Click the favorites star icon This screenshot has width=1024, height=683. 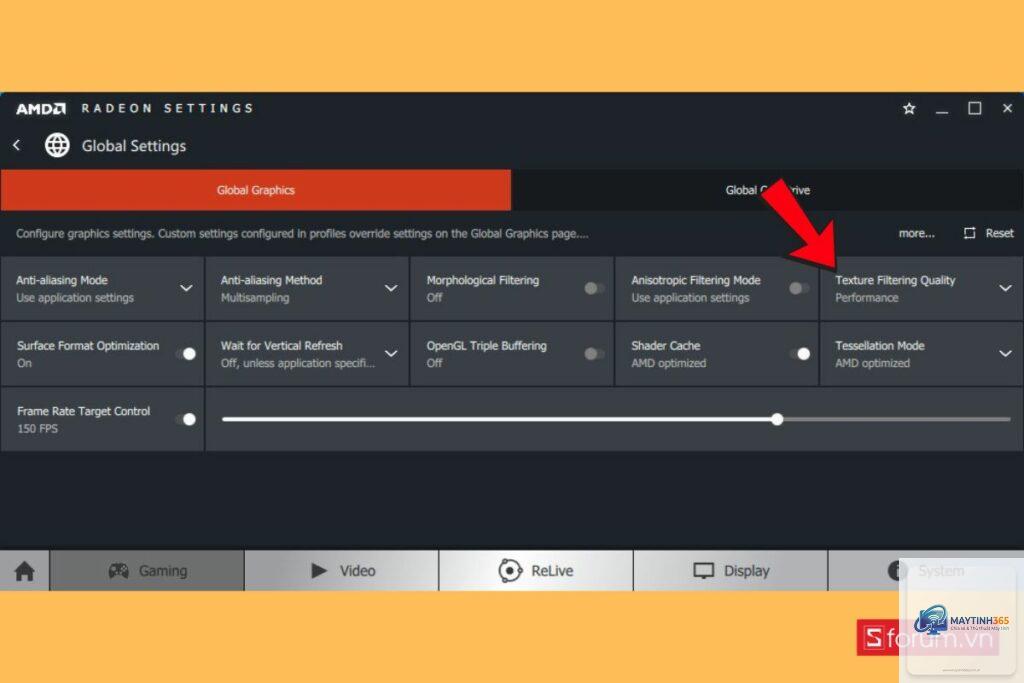pyautogui.click(x=908, y=108)
